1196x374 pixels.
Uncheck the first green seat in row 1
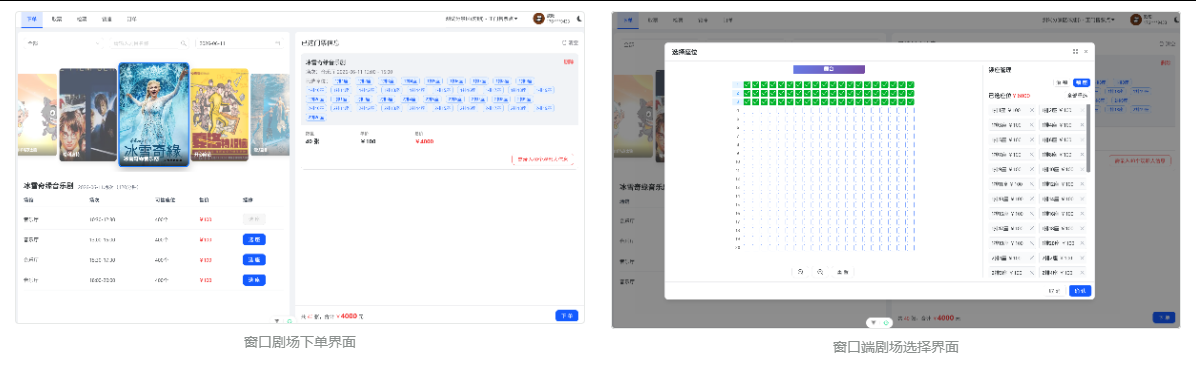point(748,84)
